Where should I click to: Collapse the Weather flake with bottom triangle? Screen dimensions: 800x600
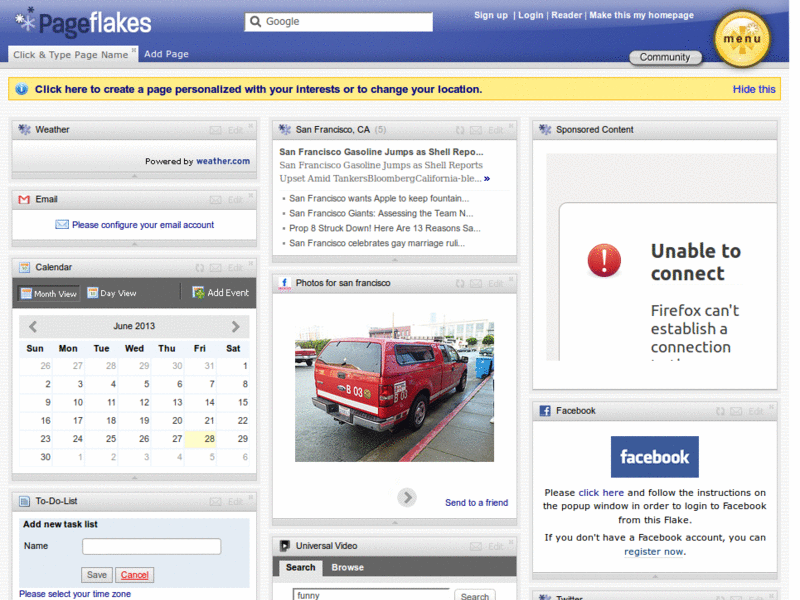tap(134, 176)
